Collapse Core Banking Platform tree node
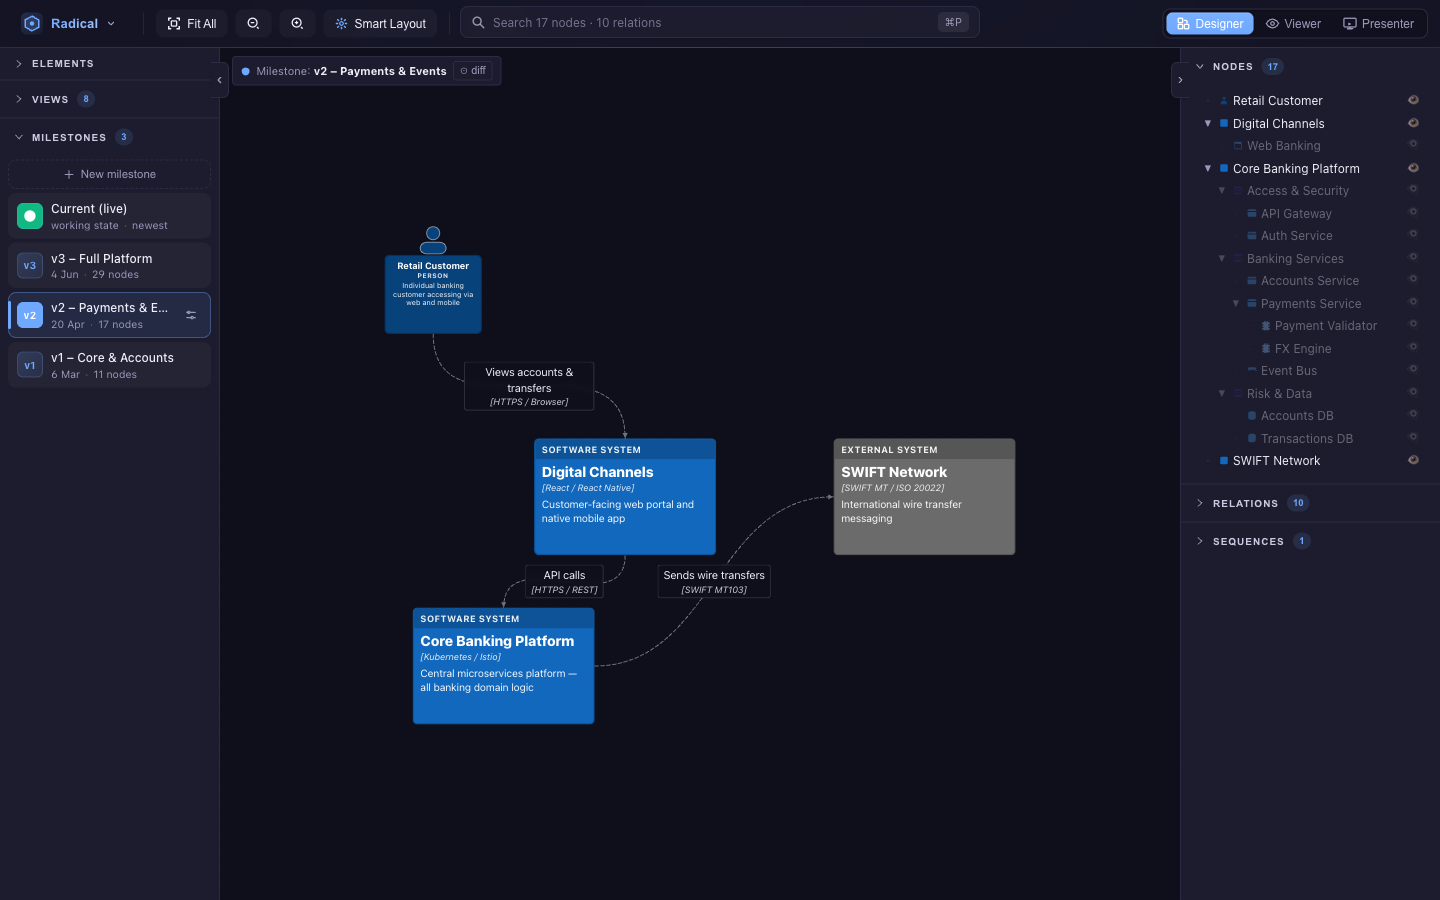Screen dimensions: 1440x900 point(1208,168)
